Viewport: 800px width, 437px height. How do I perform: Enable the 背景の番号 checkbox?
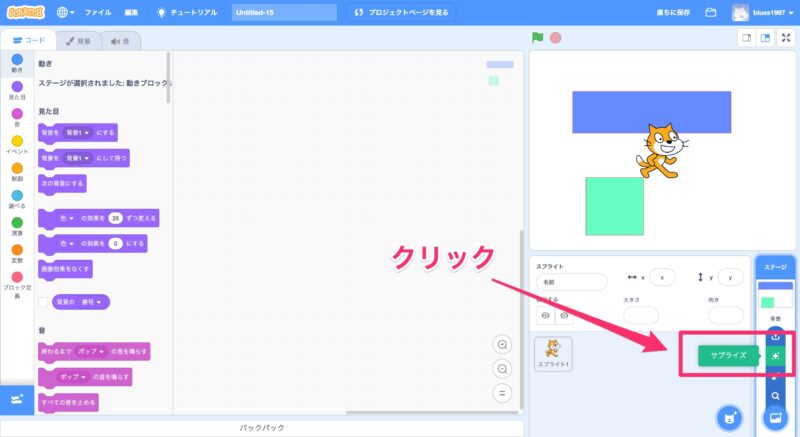[43, 301]
